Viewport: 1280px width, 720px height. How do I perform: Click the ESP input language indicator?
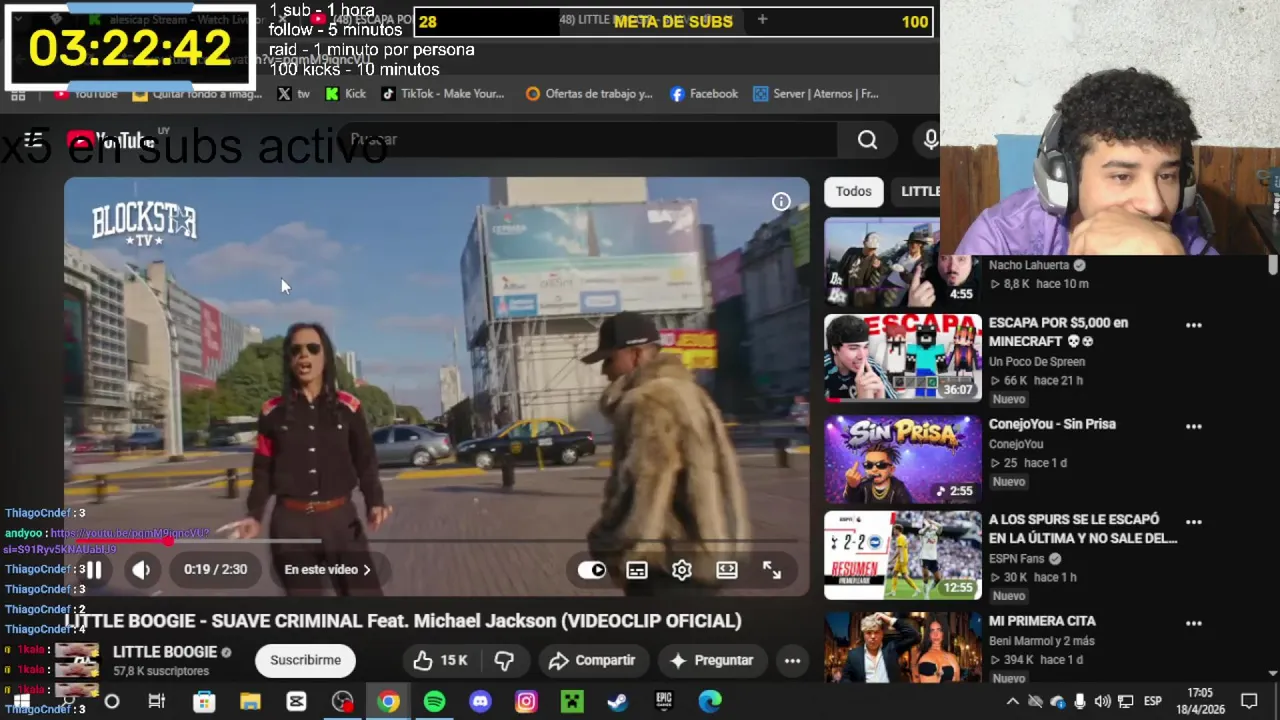click(1152, 702)
